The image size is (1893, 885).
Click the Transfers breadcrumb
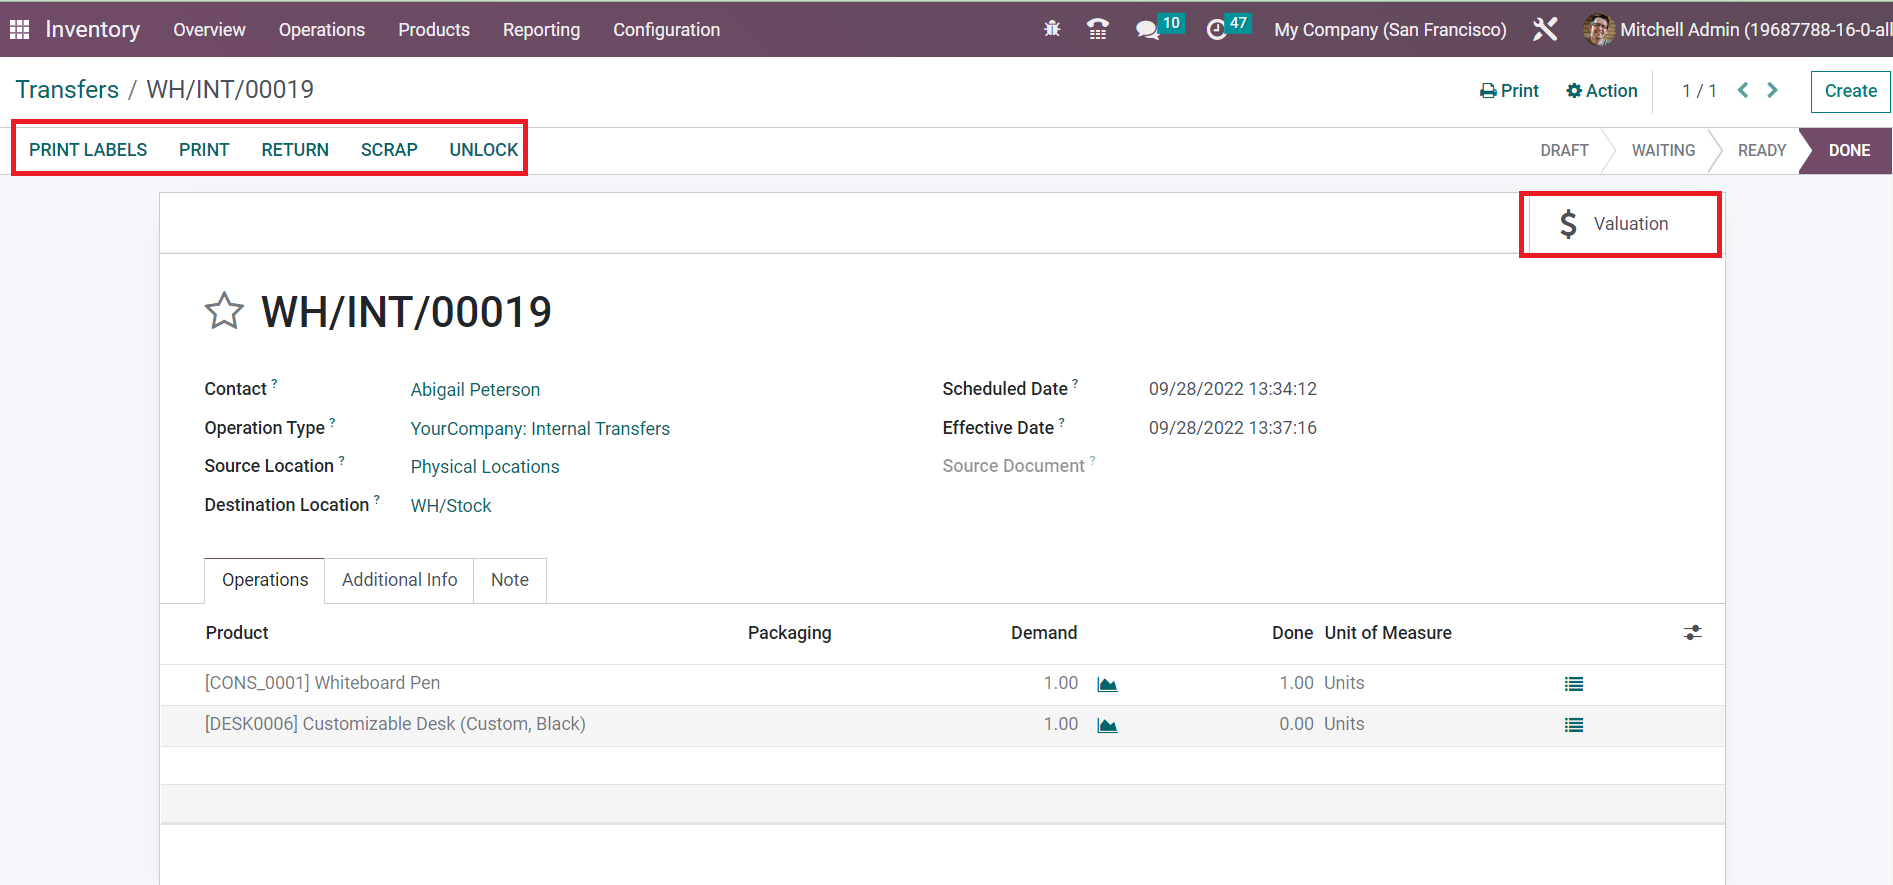point(67,90)
